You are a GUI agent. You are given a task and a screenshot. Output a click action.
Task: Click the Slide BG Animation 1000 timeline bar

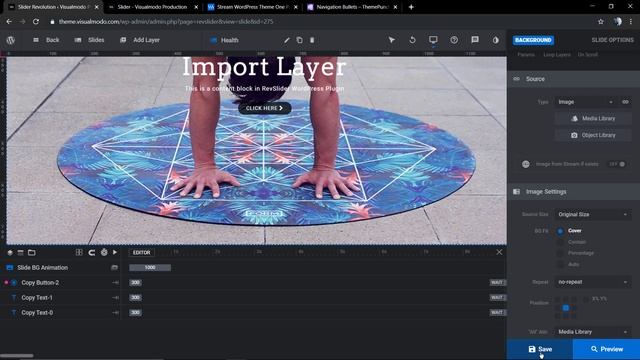(150, 268)
